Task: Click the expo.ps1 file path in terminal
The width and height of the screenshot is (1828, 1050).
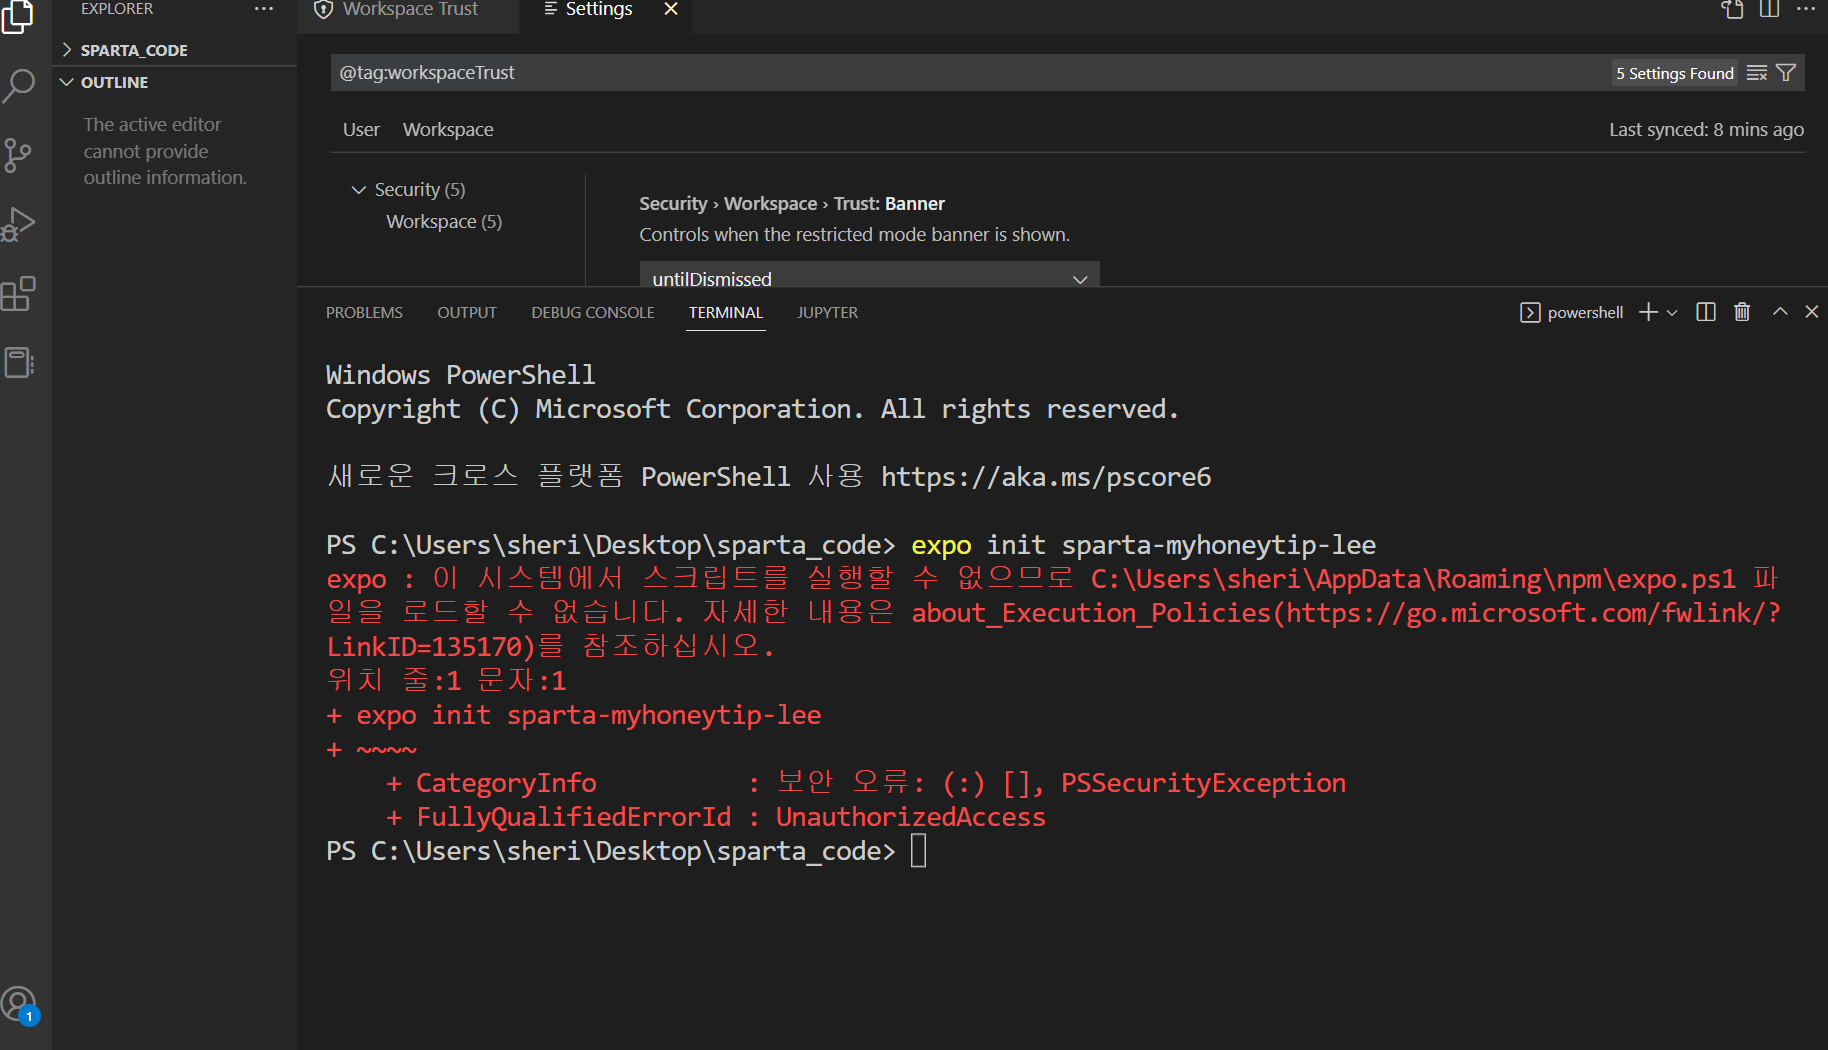Action: tap(1413, 579)
